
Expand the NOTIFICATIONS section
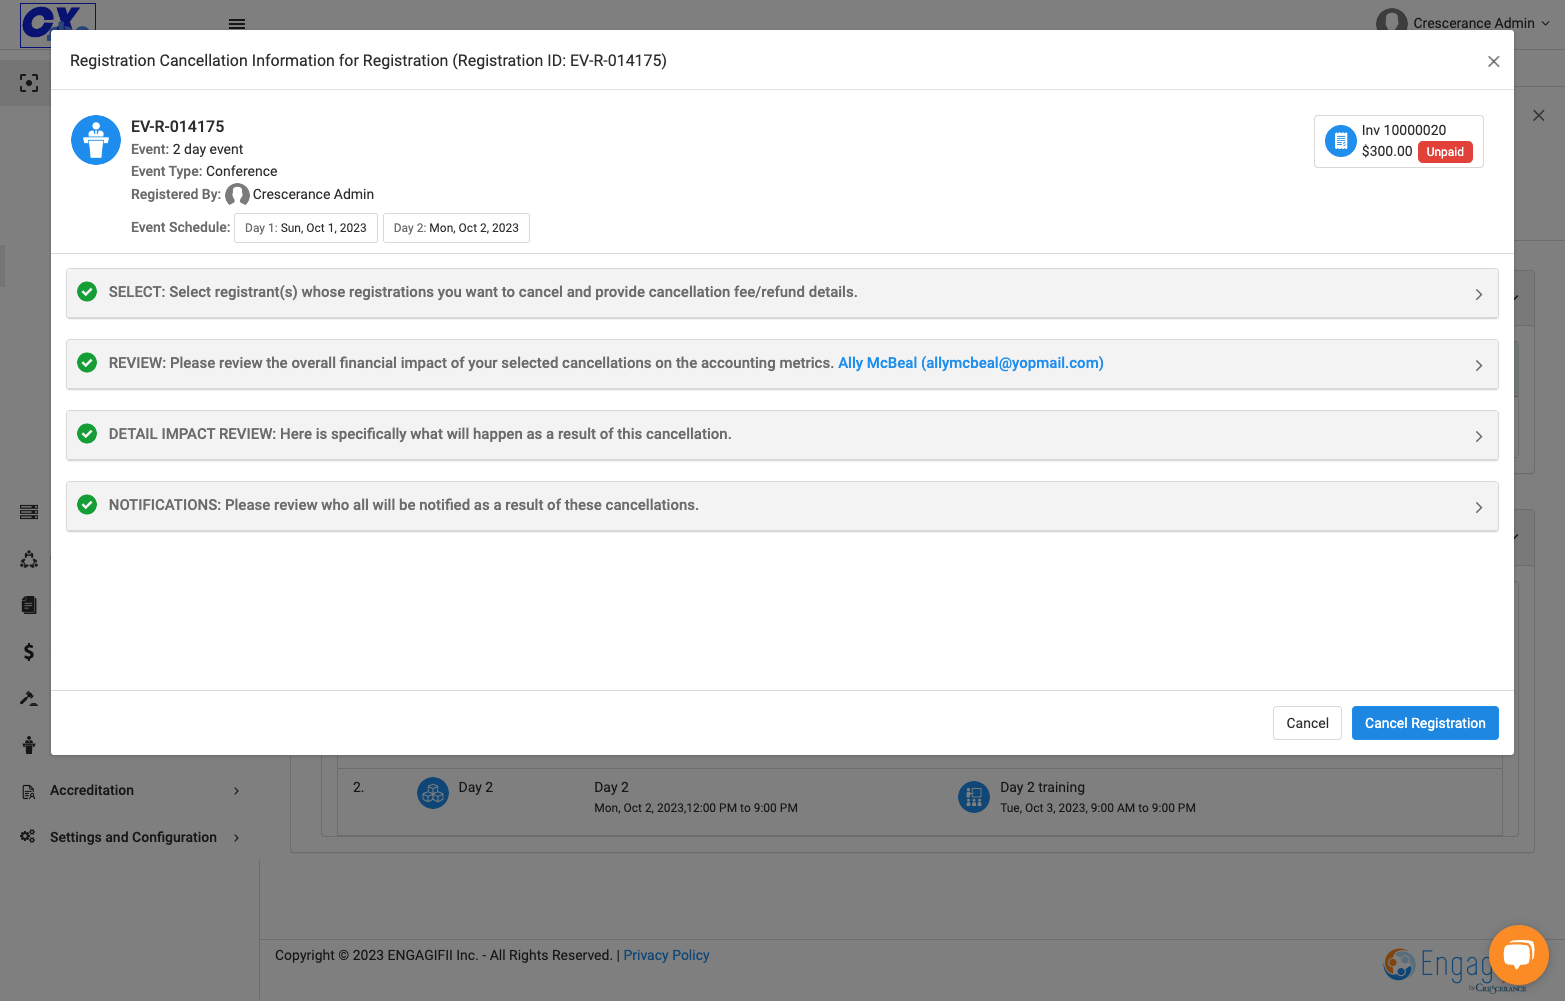782,506
